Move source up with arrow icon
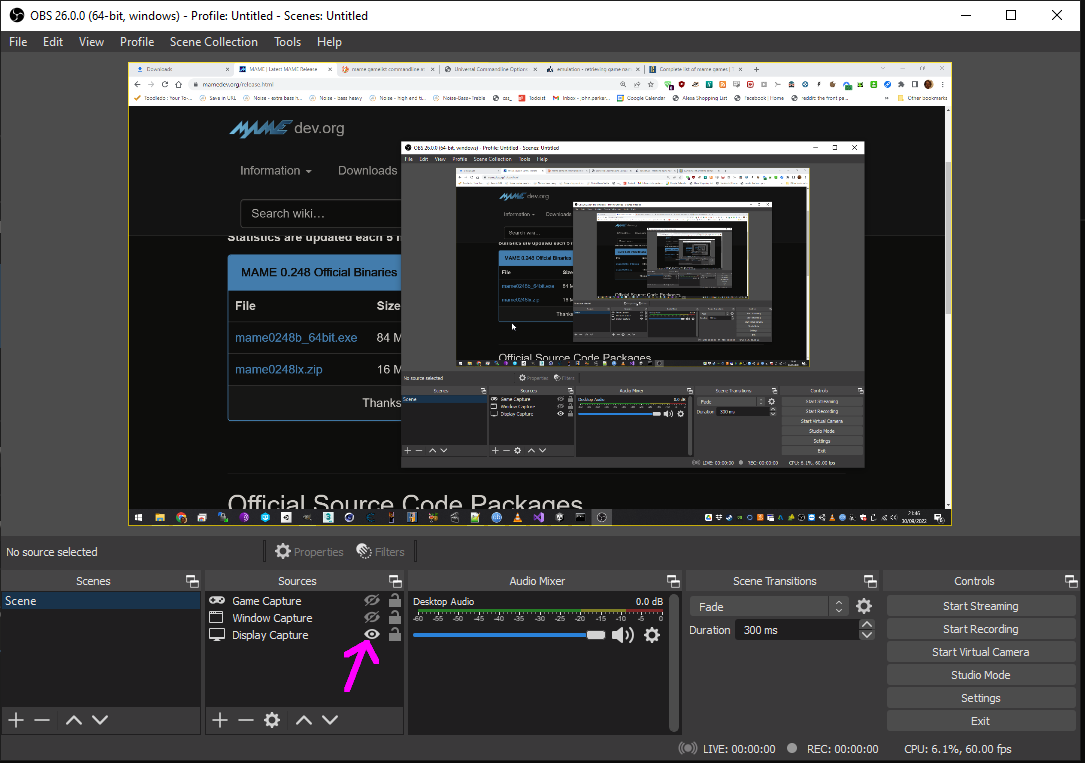This screenshot has width=1085, height=763. (304, 720)
